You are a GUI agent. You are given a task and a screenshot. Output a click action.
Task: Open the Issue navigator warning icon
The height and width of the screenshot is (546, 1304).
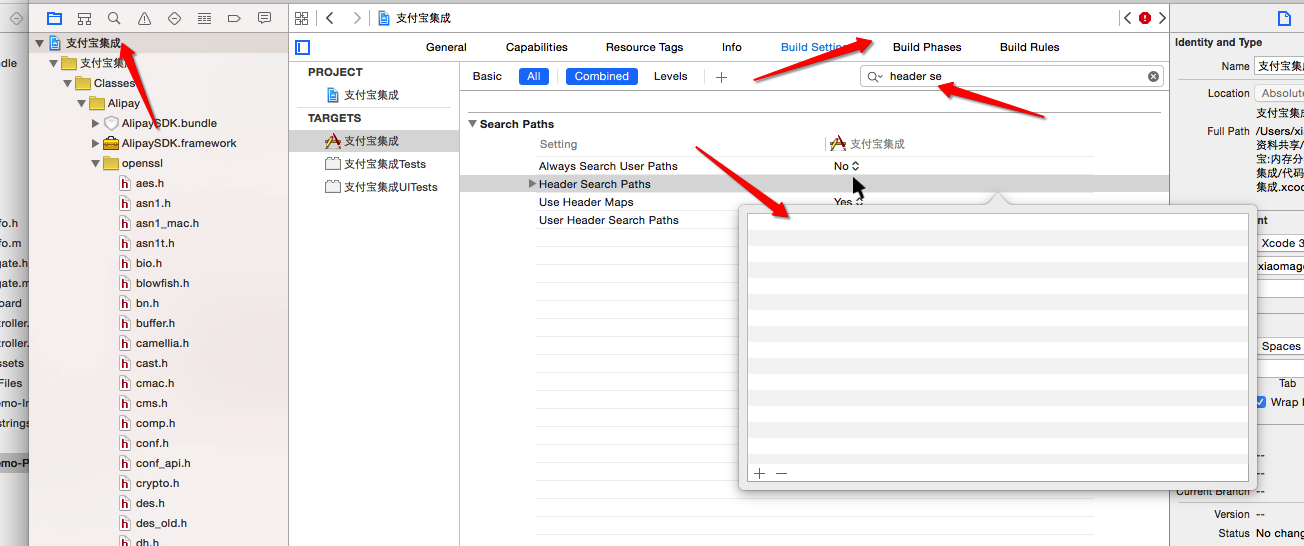click(x=144, y=18)
